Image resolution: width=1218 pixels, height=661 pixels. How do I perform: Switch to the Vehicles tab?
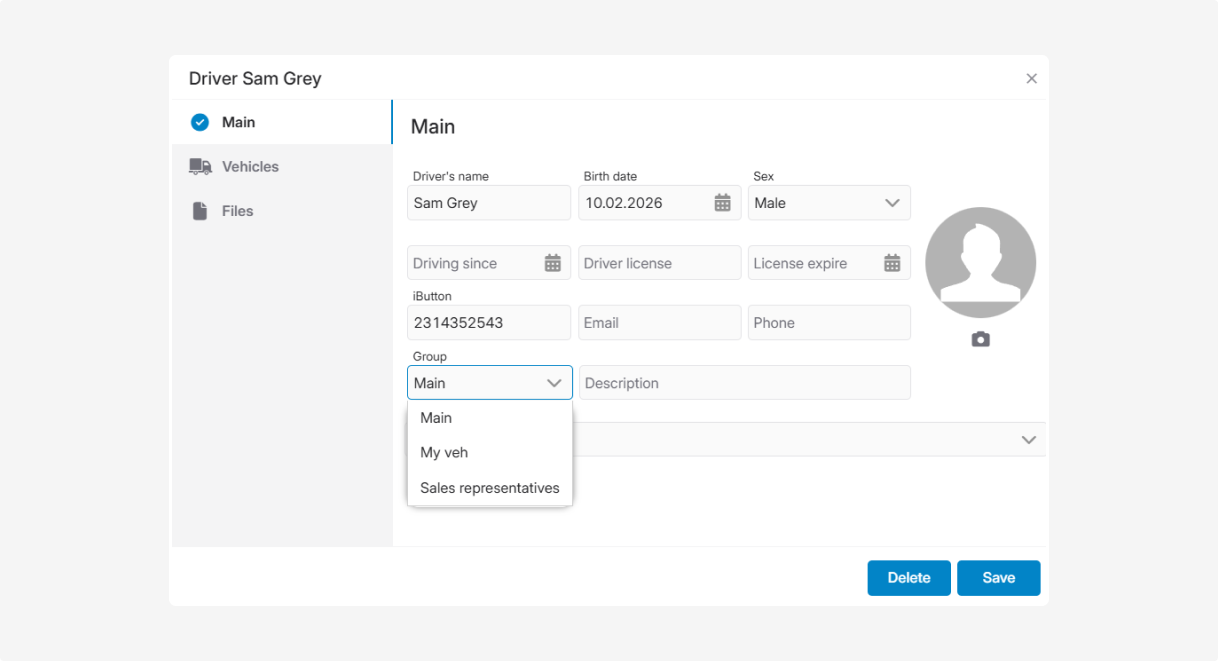(250, 167)
